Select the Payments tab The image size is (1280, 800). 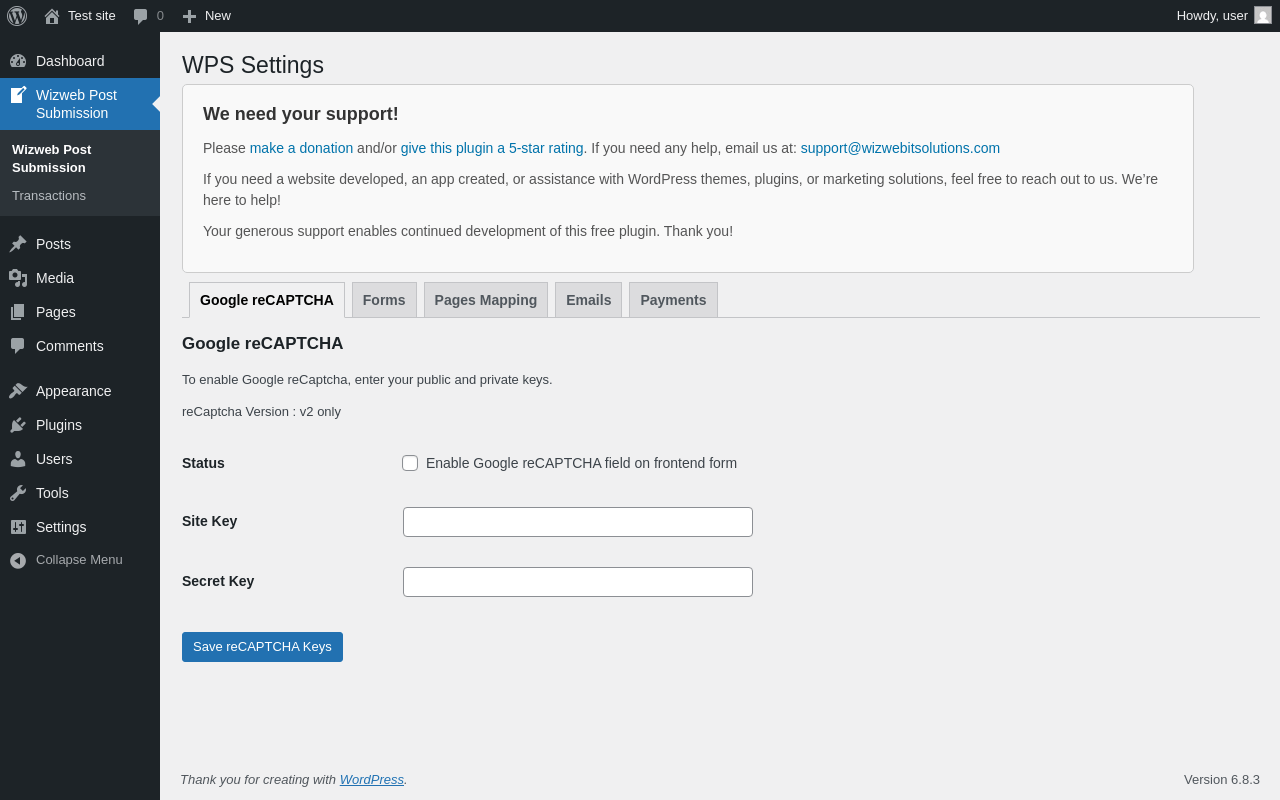(x=673, y=300)
